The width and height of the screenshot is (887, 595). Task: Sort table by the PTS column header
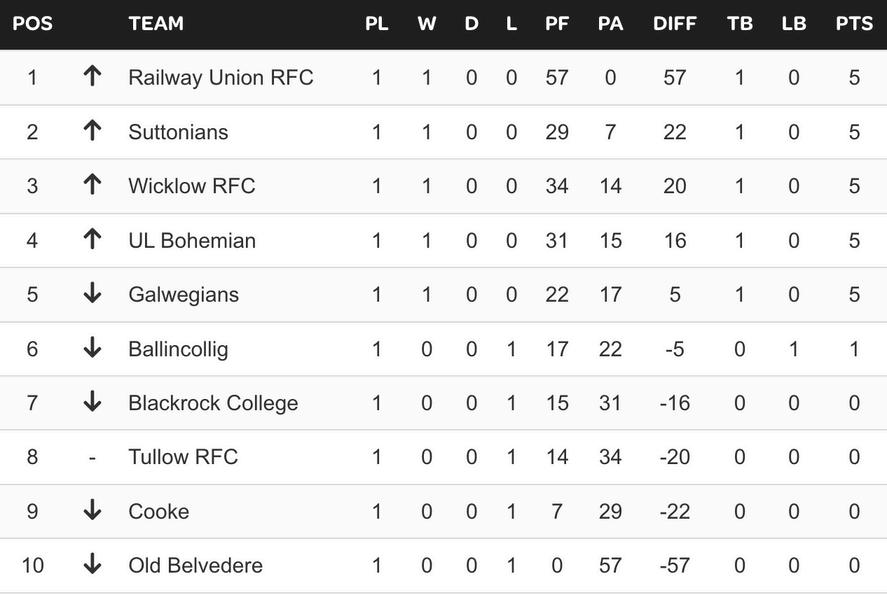(854, 23)
